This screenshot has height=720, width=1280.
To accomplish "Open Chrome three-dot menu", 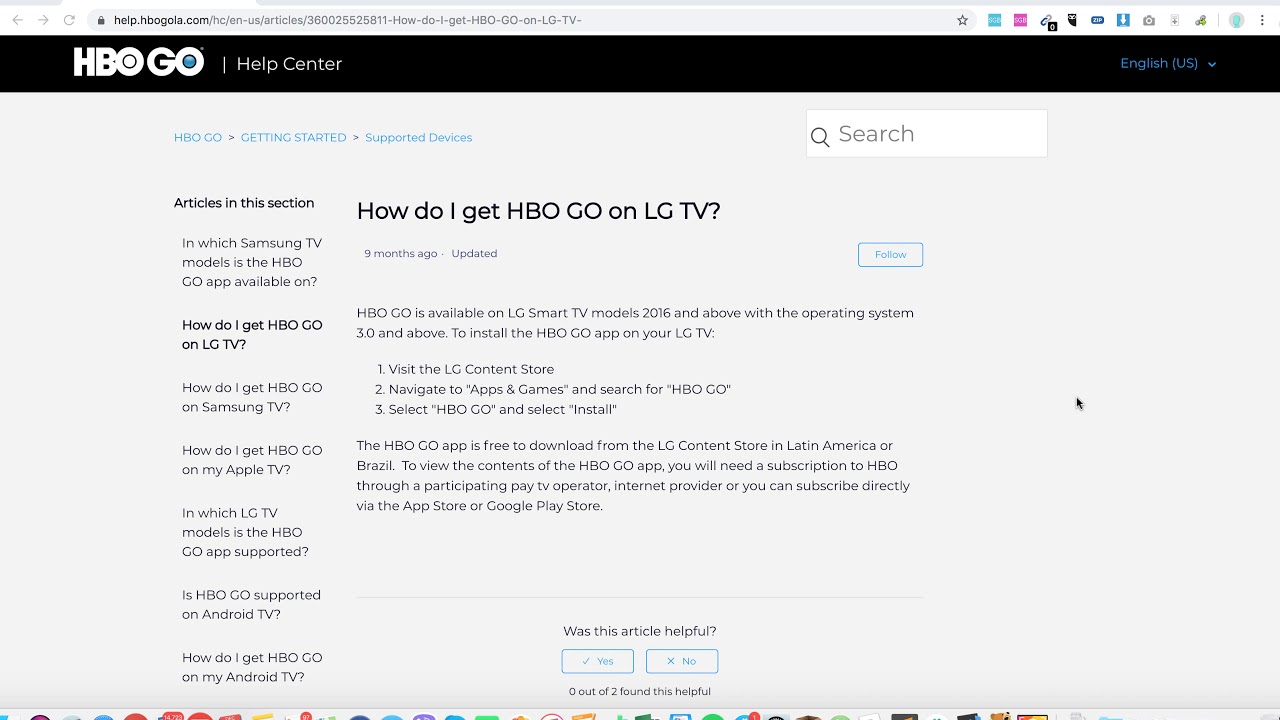I will click(x=1263, y=20).
